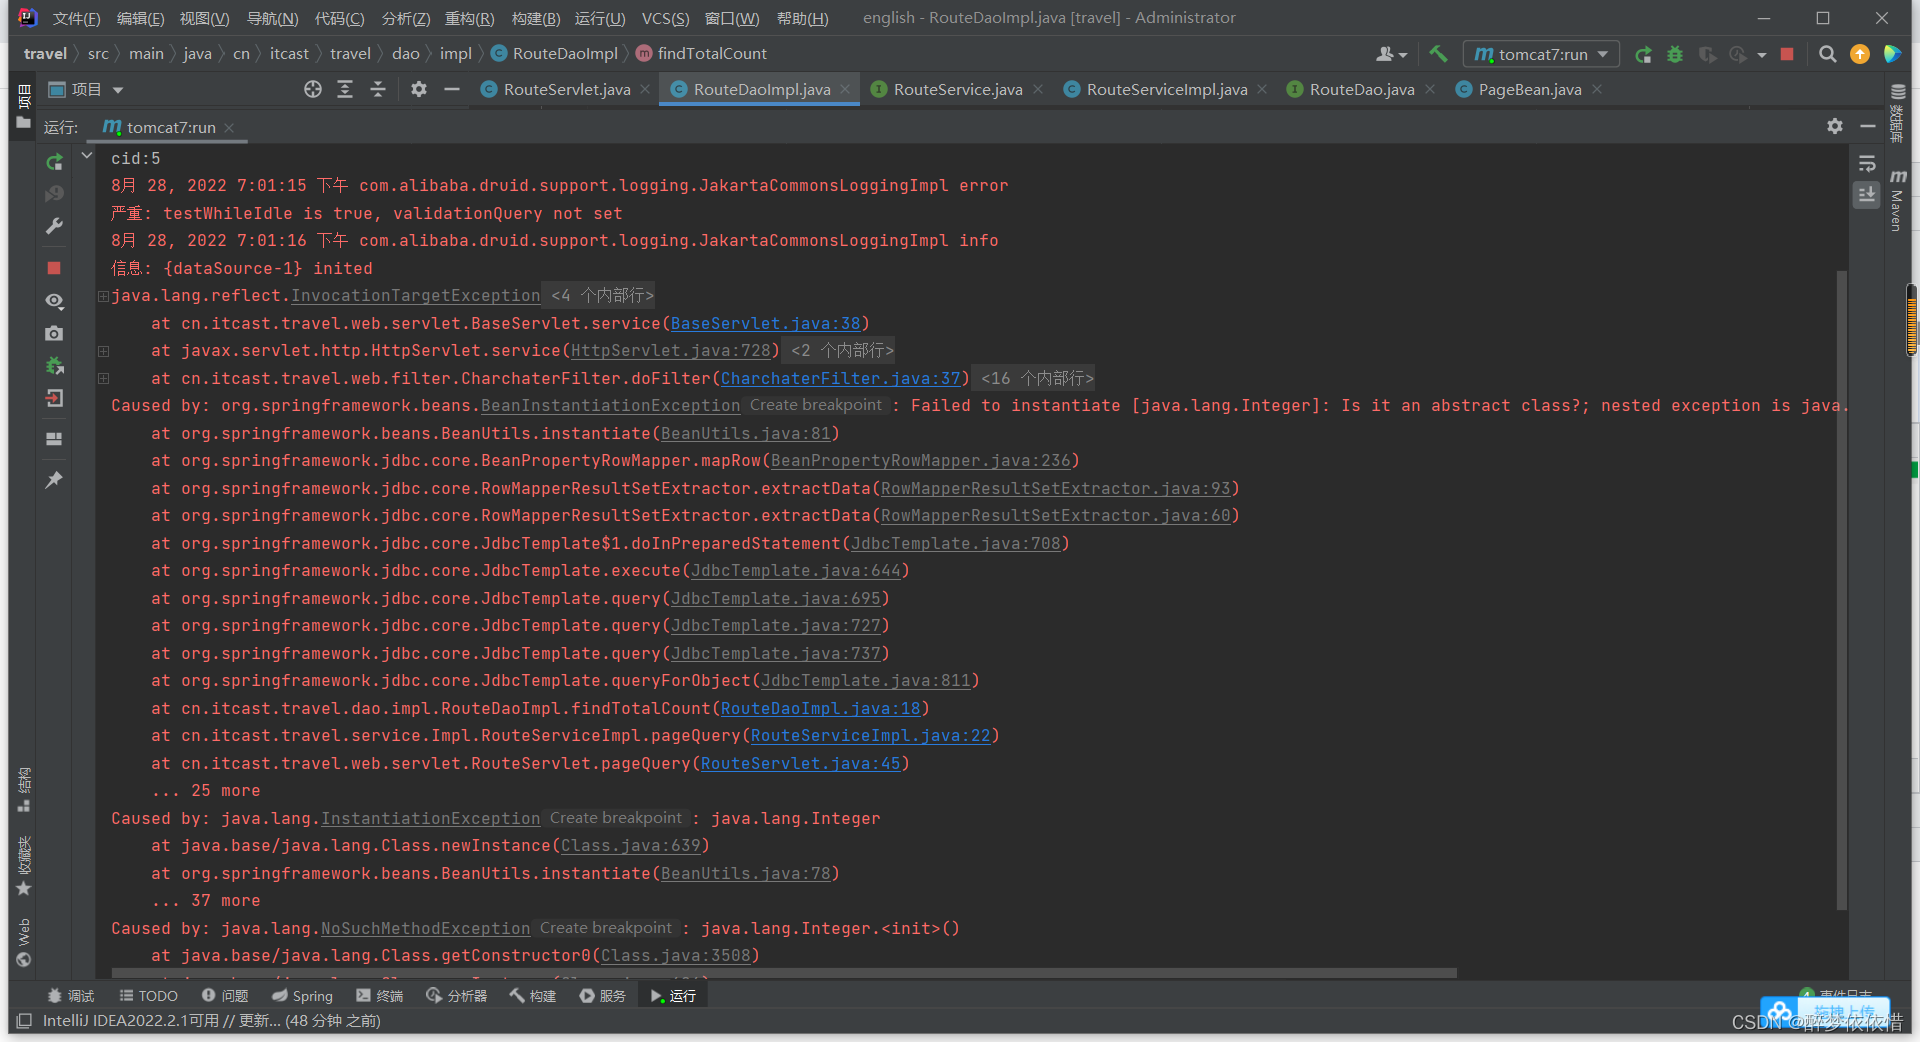Open the Maven tool window on the right
The height and width of the screenshot is (1042, 1920).
1899,200
